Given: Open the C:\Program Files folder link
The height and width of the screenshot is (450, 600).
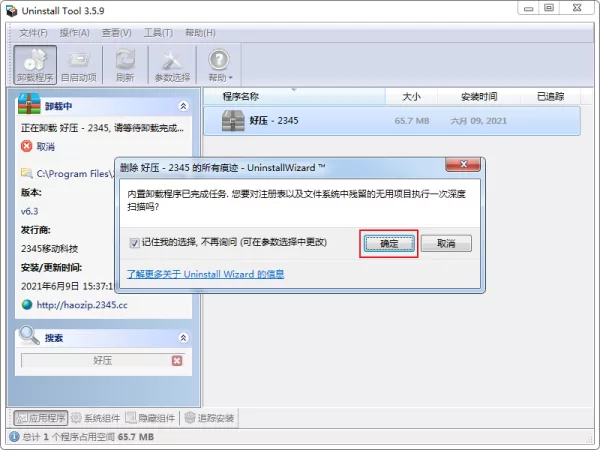Looking at the screenshot, I should pyautogui.click(x=75, y=174).
